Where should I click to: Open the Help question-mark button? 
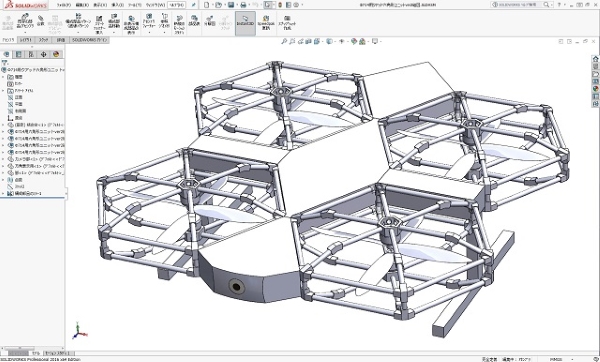tap(559, 5)
